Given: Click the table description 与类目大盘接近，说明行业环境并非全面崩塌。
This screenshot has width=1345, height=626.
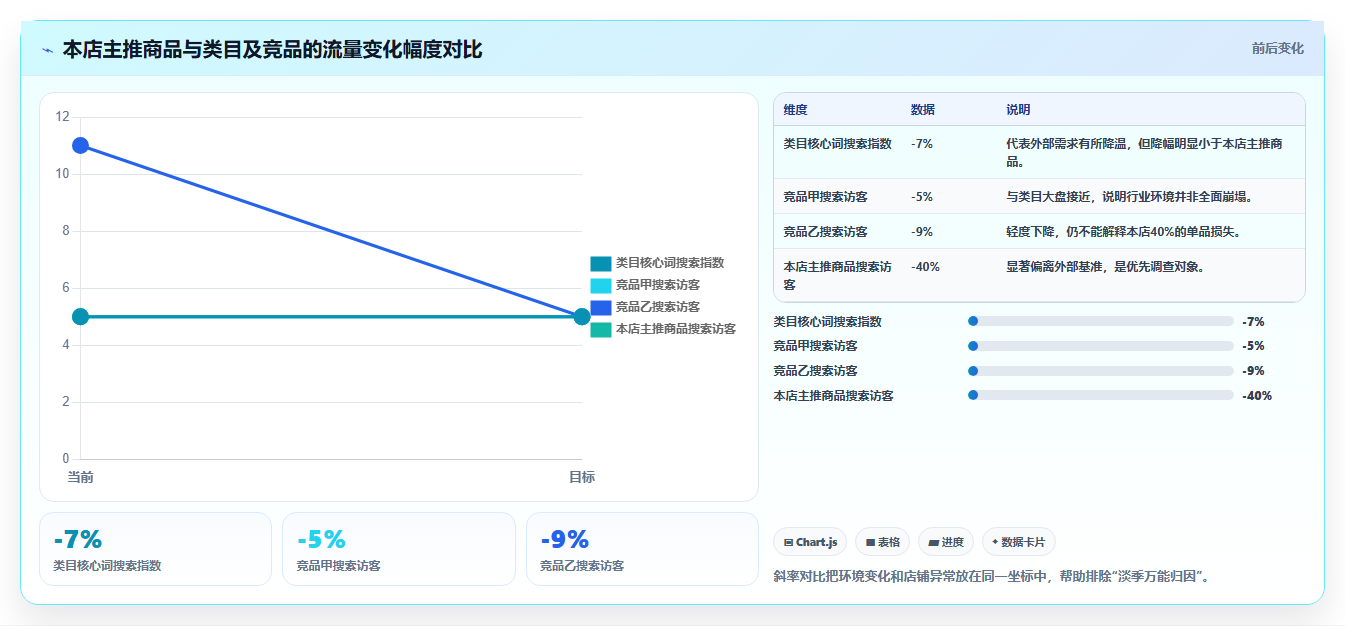Looking at the screenshot, I should click(1130, 197).
